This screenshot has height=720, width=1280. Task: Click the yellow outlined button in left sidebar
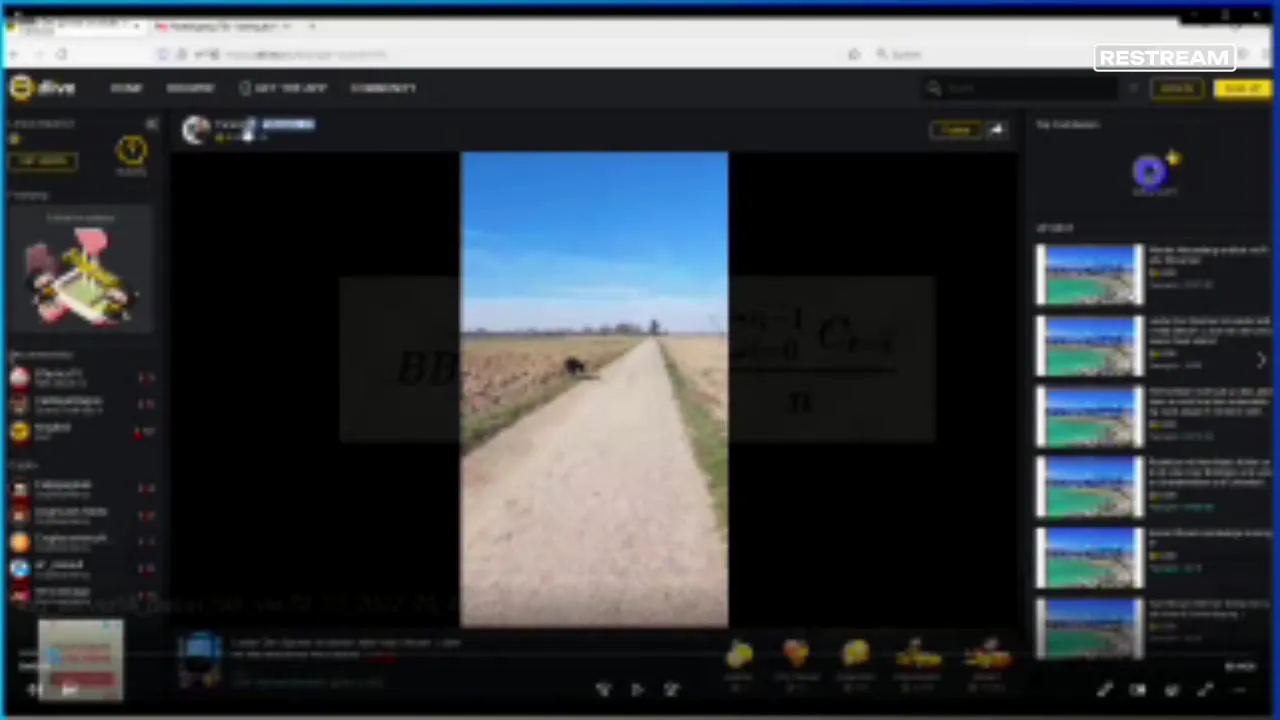[43, 161]
